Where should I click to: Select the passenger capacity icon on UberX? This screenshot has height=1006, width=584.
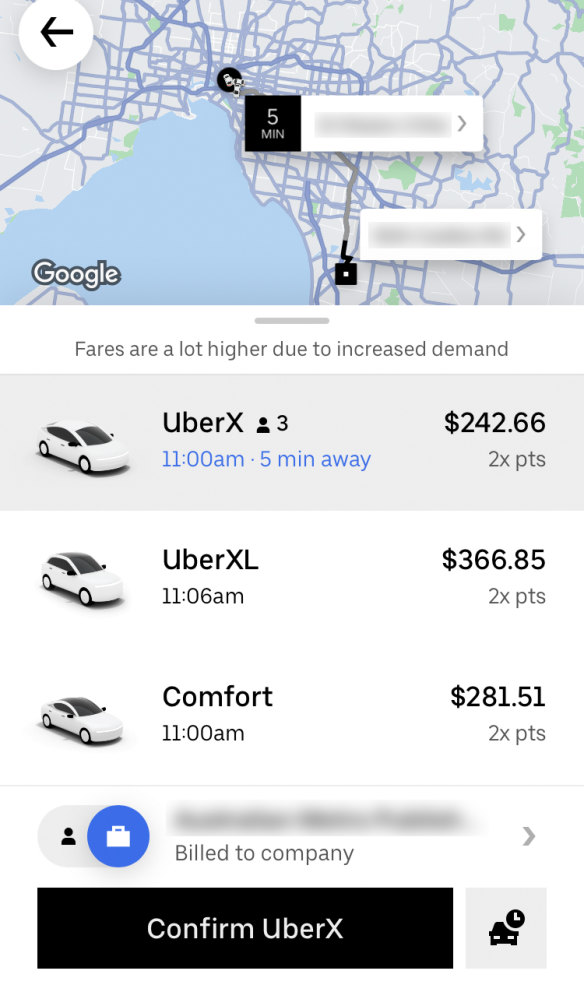pyautogui.click(x=262, y=423)
